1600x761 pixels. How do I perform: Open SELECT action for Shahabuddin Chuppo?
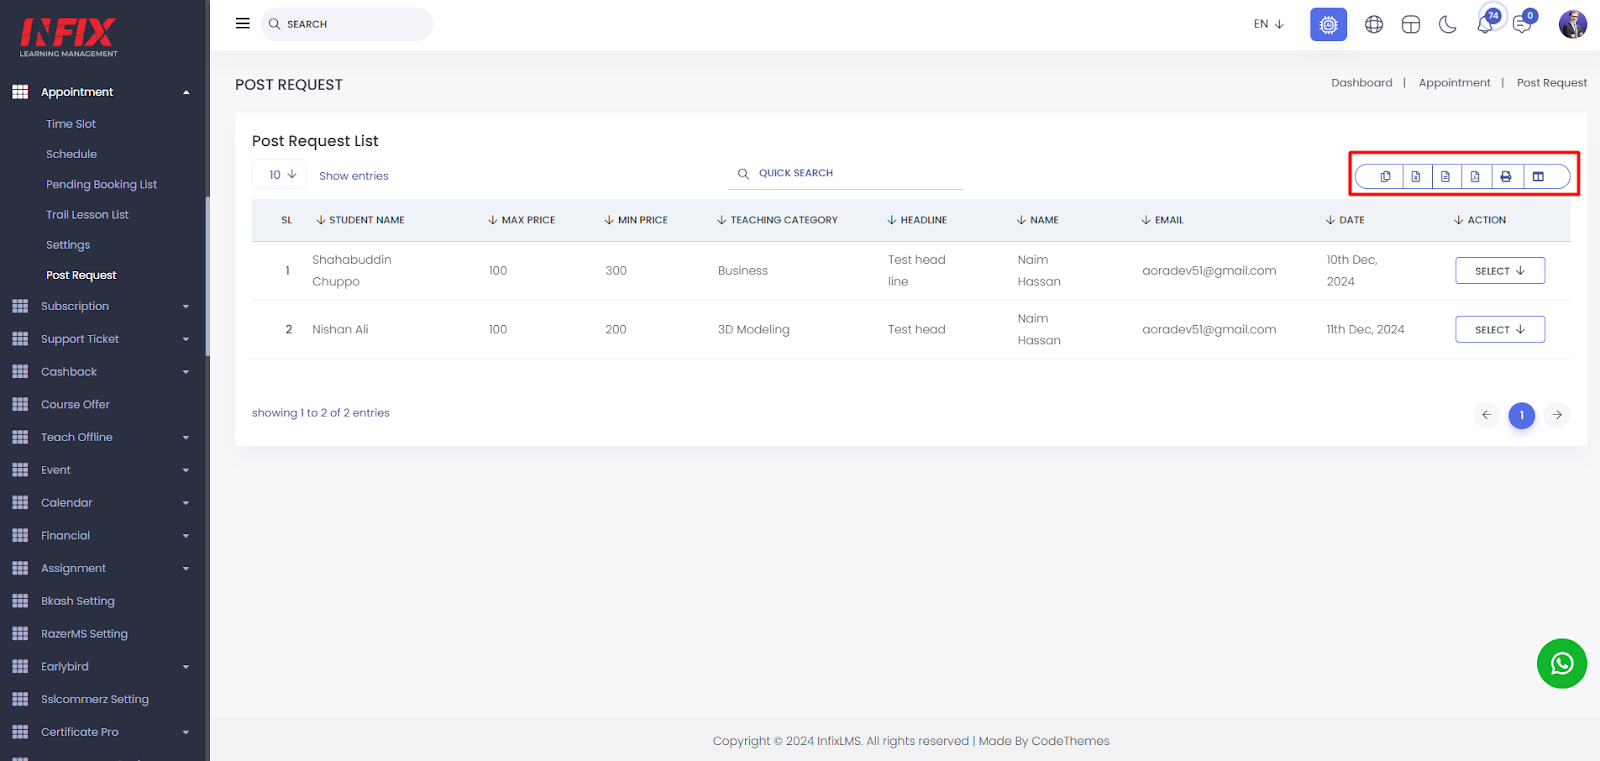click(1500, 271)
